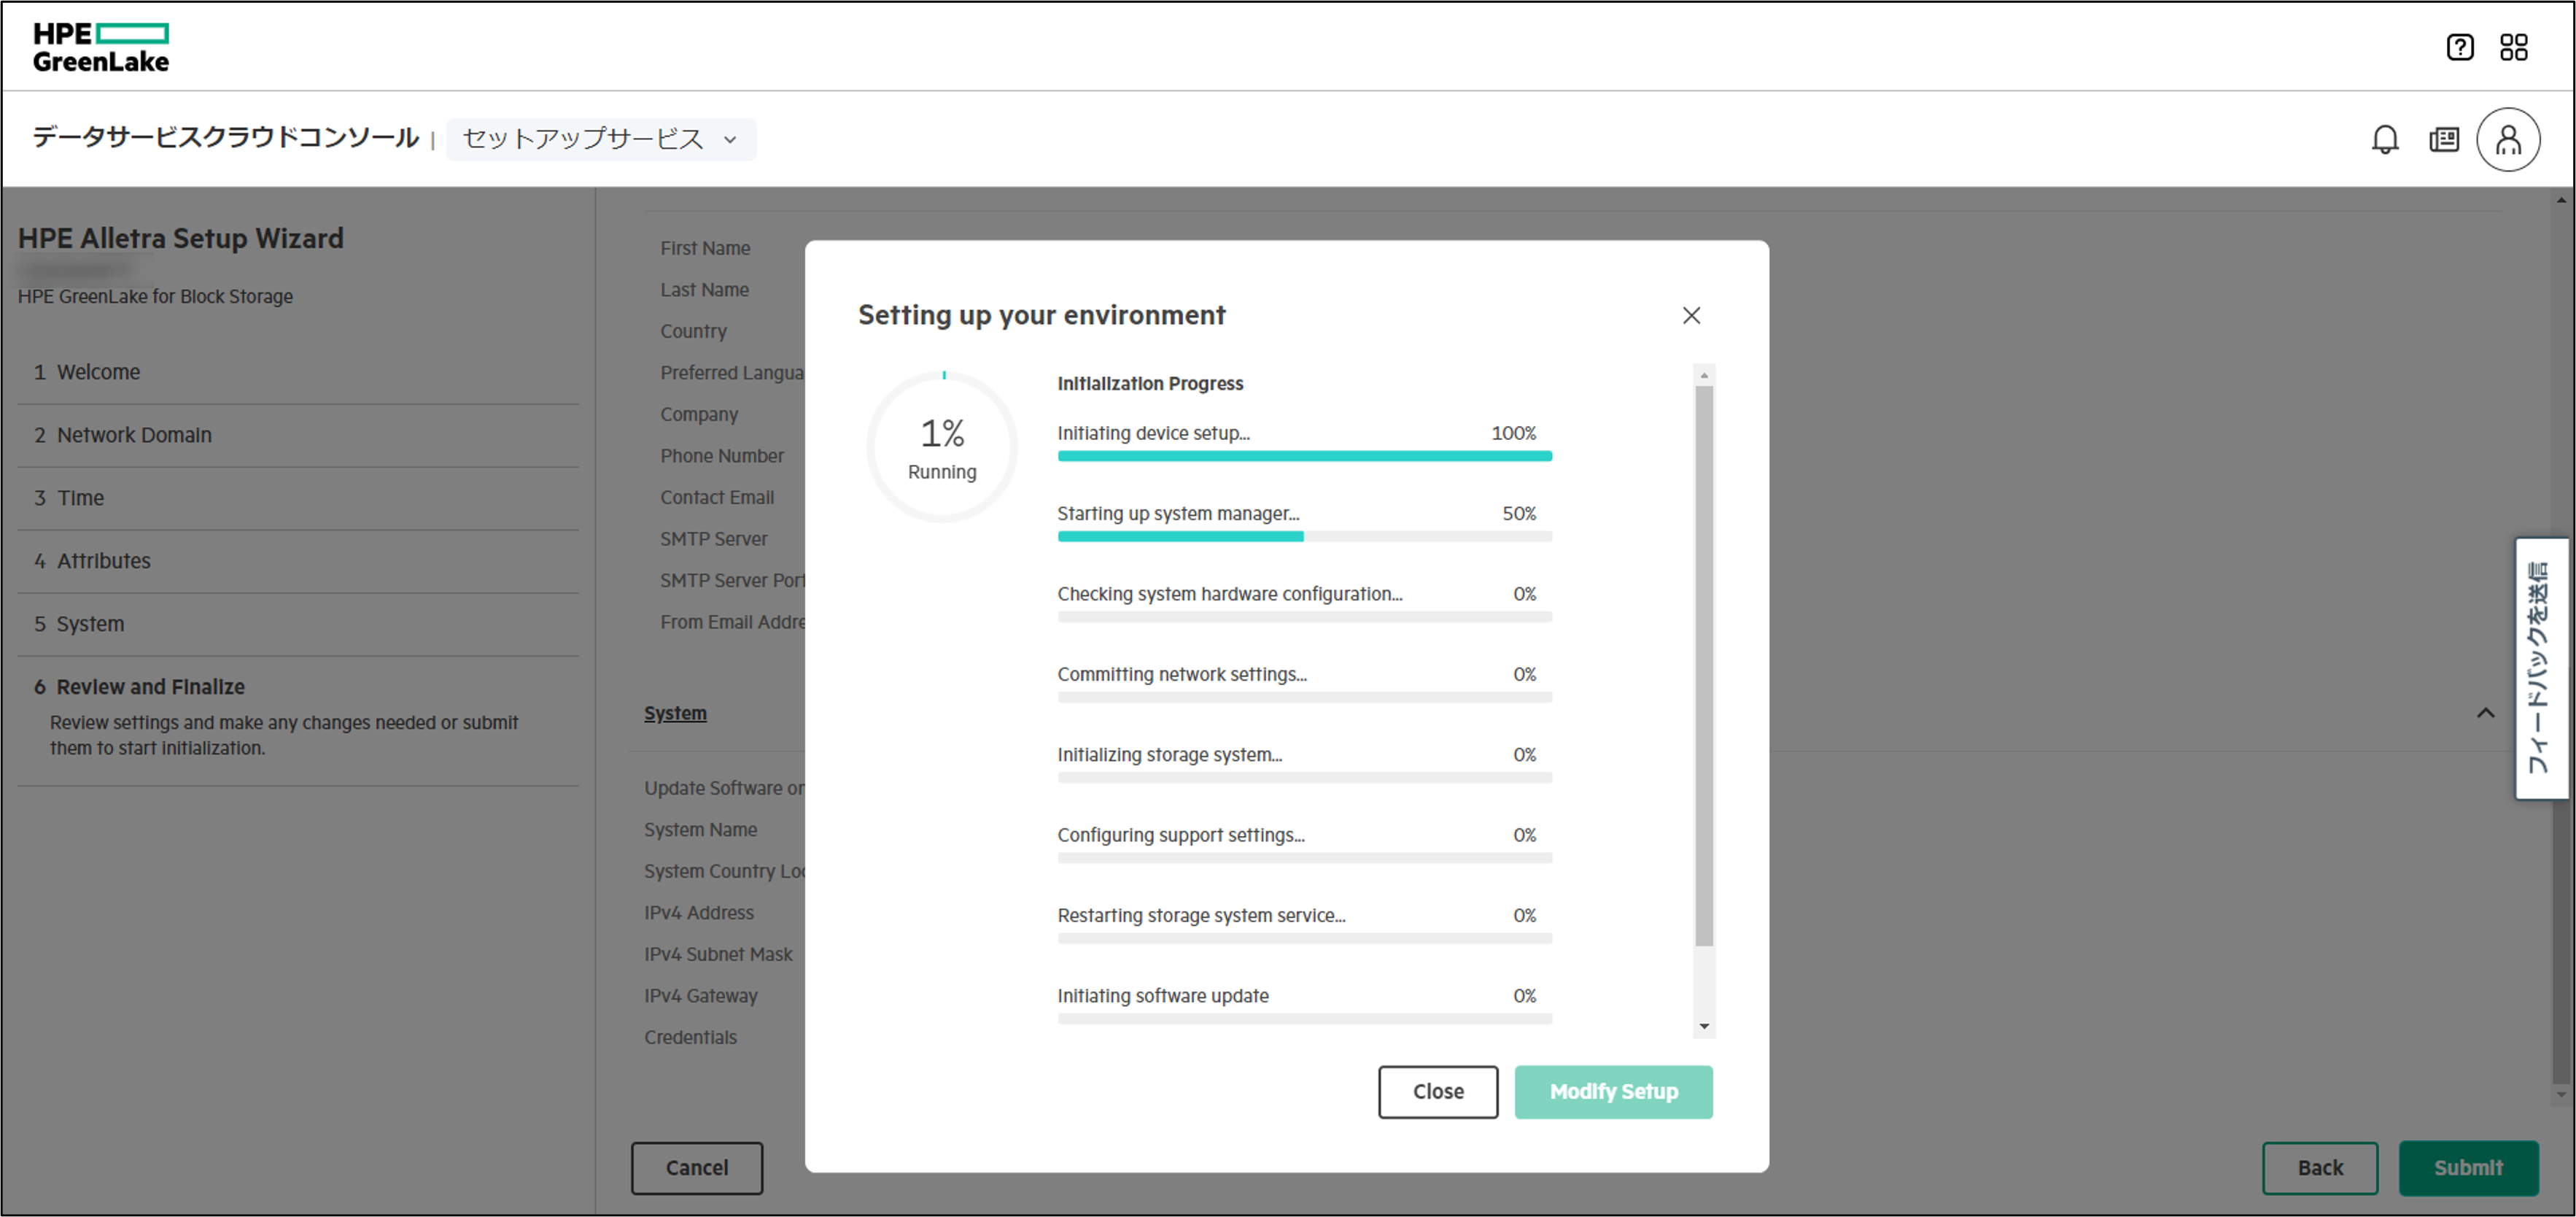Open the apps grid launcher icon
Image resolution: width=2576 pixels, height=1217 pixels.
click(x=2513, y=47)
